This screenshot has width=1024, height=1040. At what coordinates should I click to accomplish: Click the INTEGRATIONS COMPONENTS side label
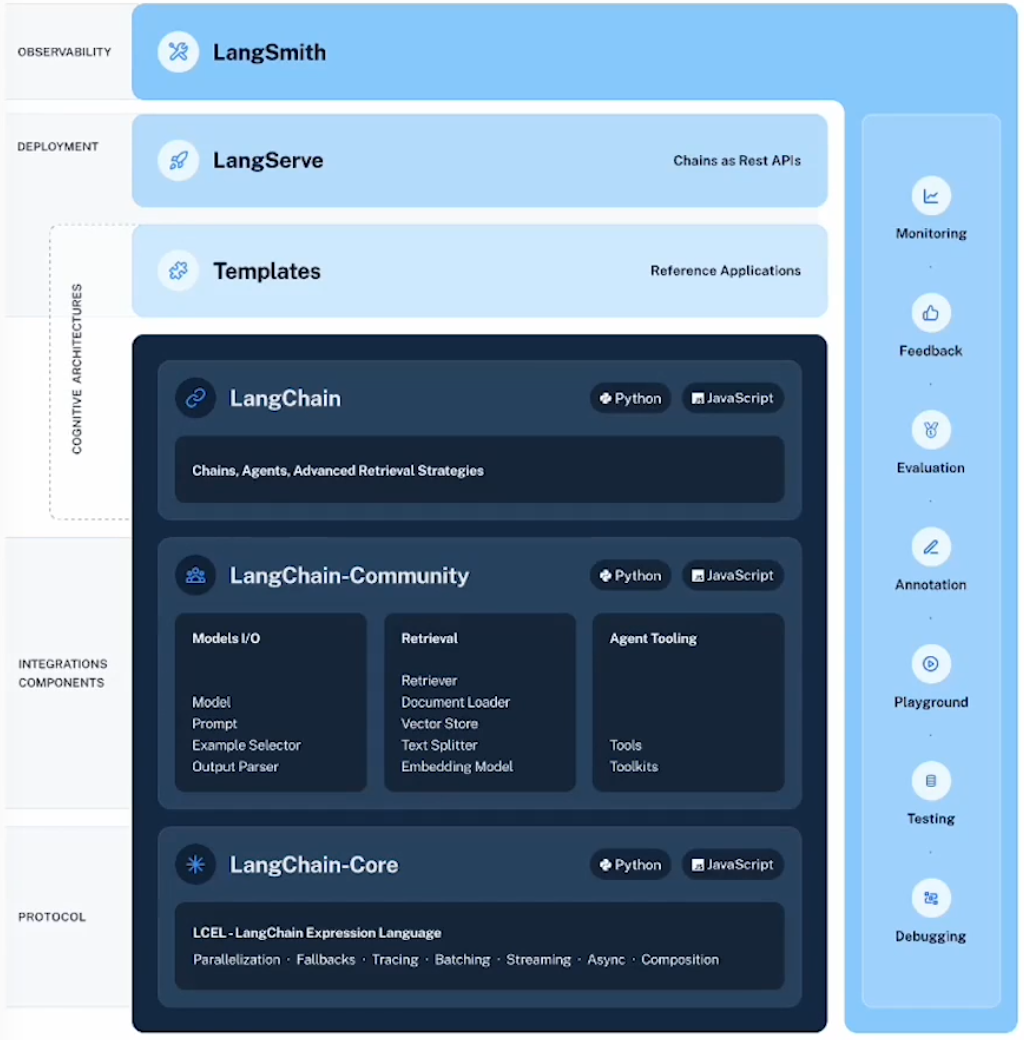[x=62, y=673]
